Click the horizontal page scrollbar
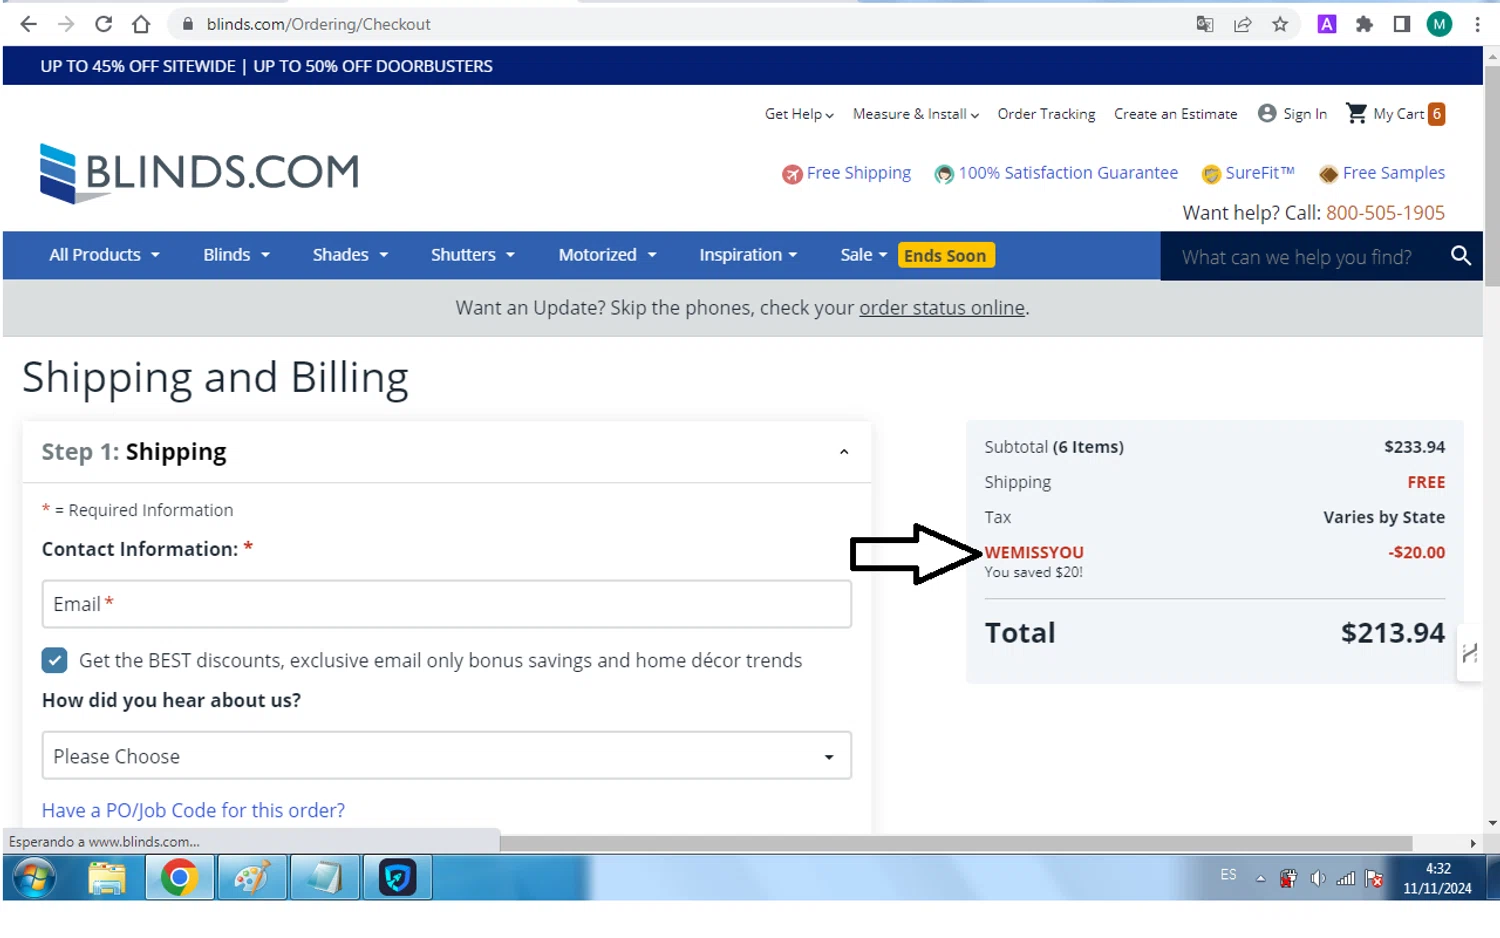The width and height of the screenshot is (1500, 938). (955, 843)
